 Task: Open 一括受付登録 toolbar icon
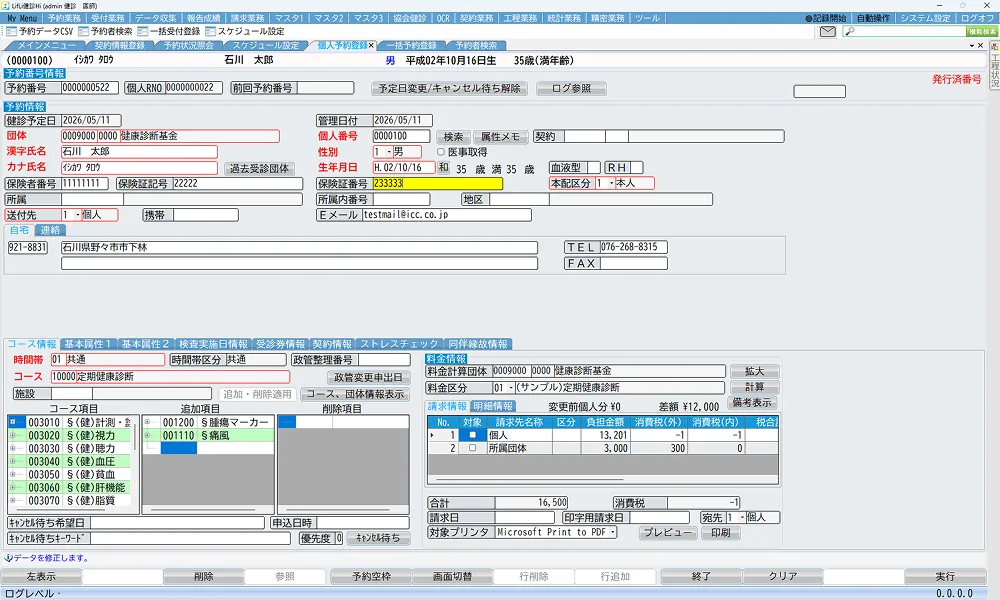[143, 31]
